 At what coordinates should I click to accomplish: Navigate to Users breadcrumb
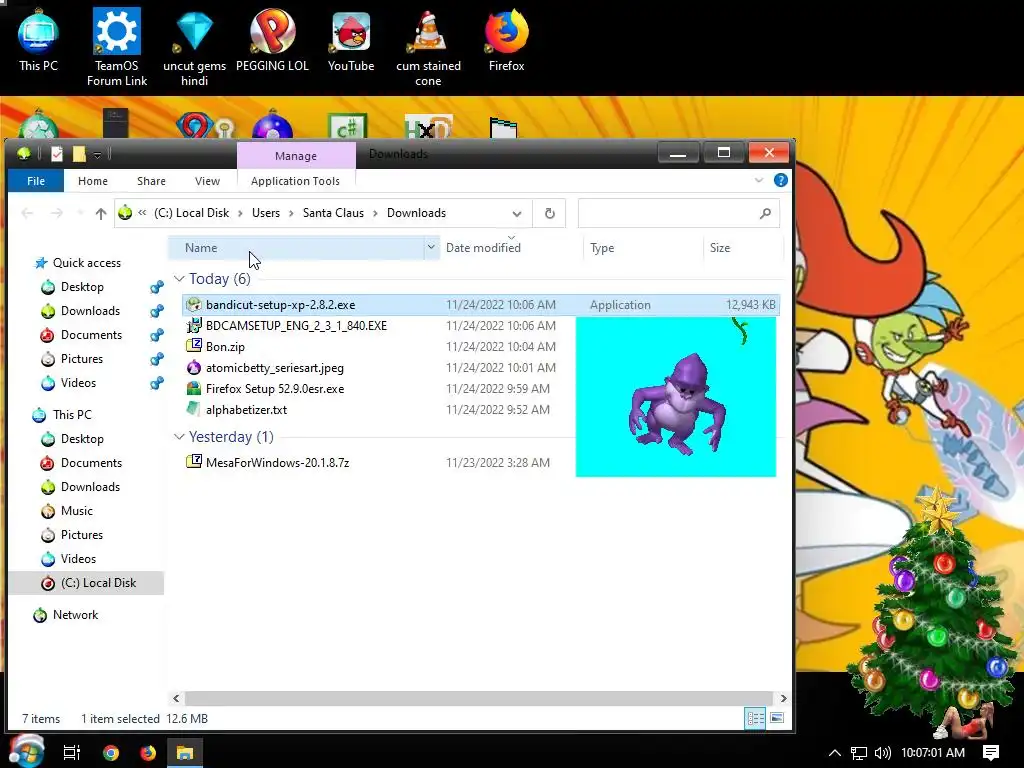click(x=266, y=213)
